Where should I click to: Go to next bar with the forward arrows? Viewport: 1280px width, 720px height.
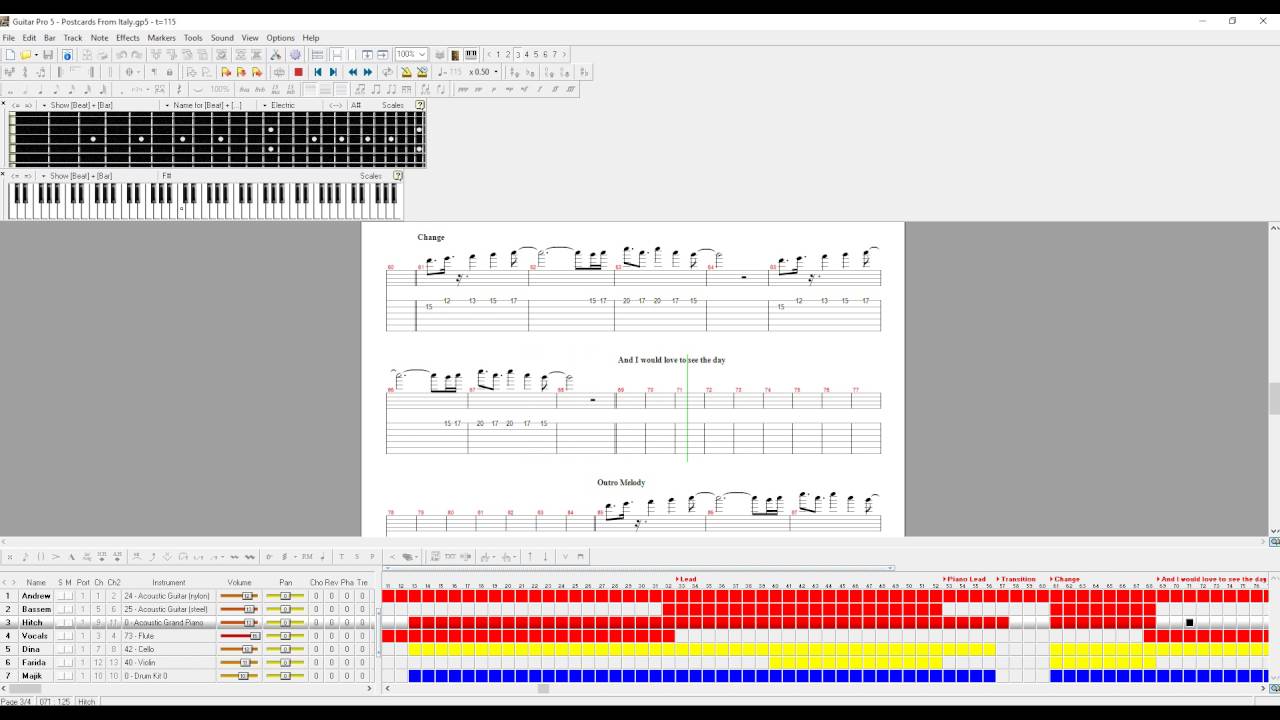(x=368, y=72)
